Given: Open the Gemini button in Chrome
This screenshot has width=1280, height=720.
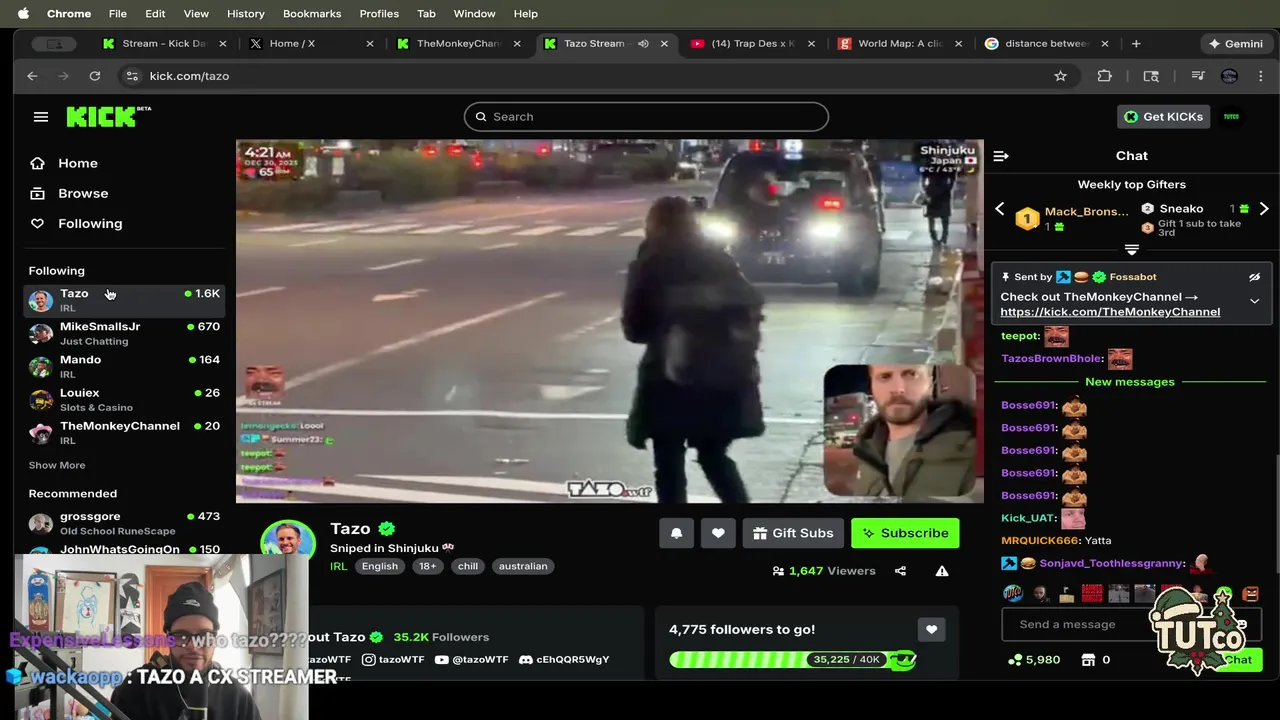Looking at the screenshot, I should point(1235,44).
